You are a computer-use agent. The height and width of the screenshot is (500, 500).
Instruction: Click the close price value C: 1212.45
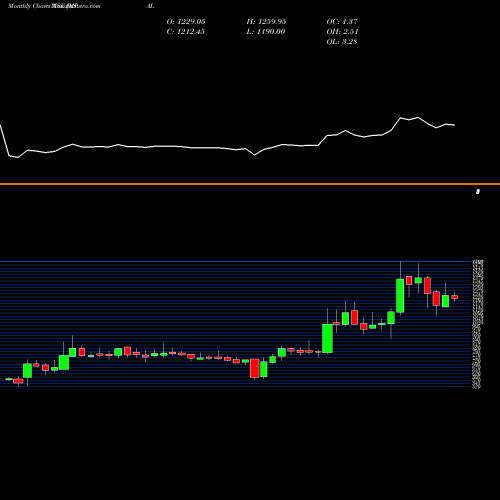(186, 32)
